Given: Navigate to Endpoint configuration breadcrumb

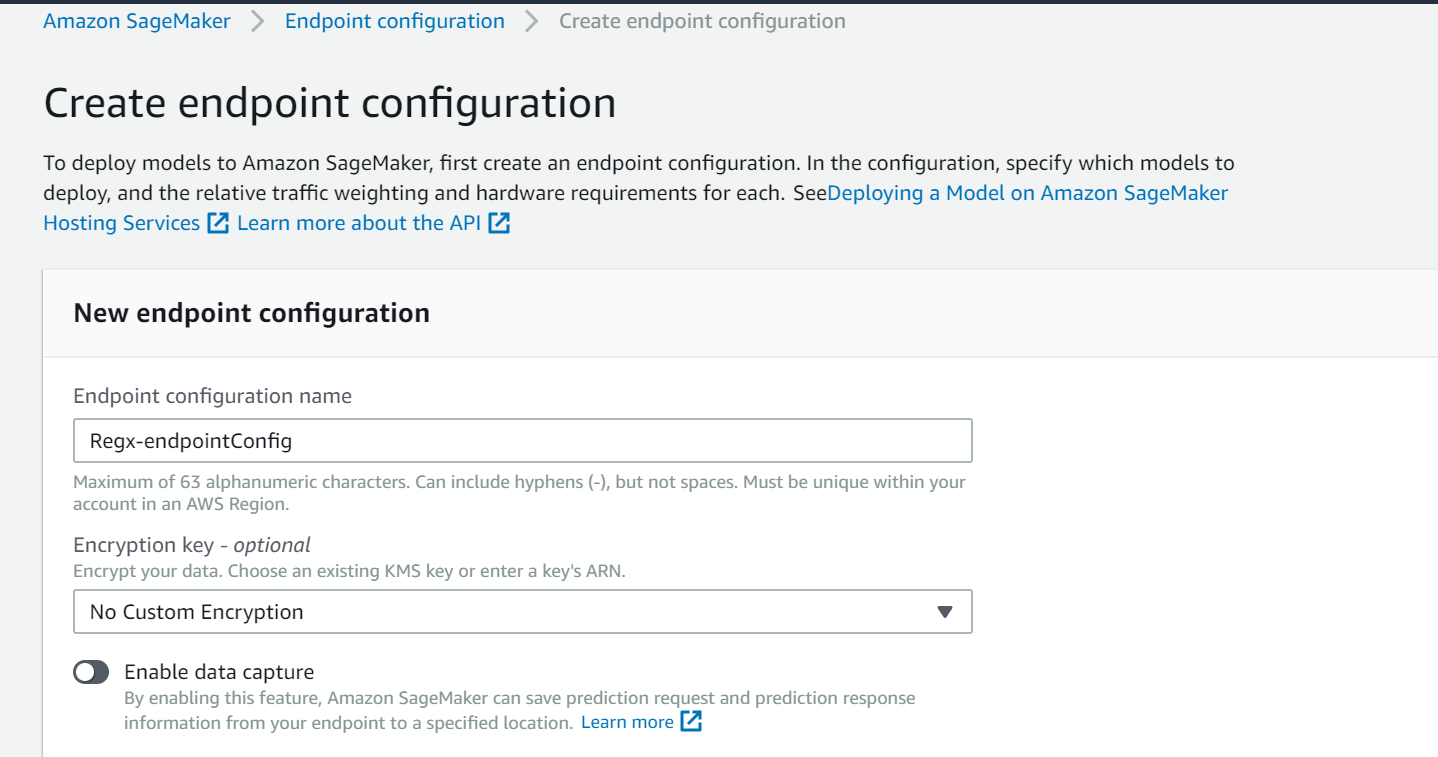Looking at the screenshot, I should [x=395, y=21].
